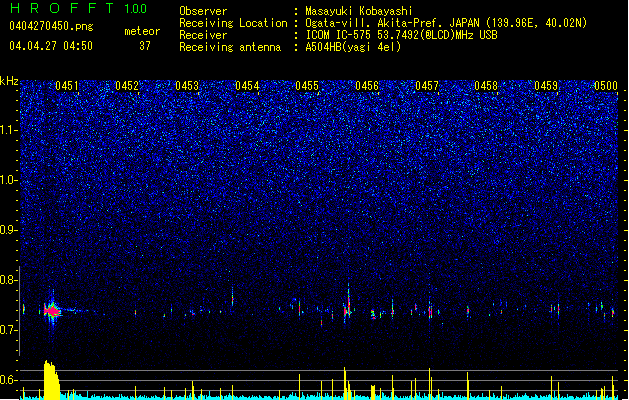Click the 'meteor' label
Image resolution: width=629 pixels, height=400 pixels.
click(142, 31)
